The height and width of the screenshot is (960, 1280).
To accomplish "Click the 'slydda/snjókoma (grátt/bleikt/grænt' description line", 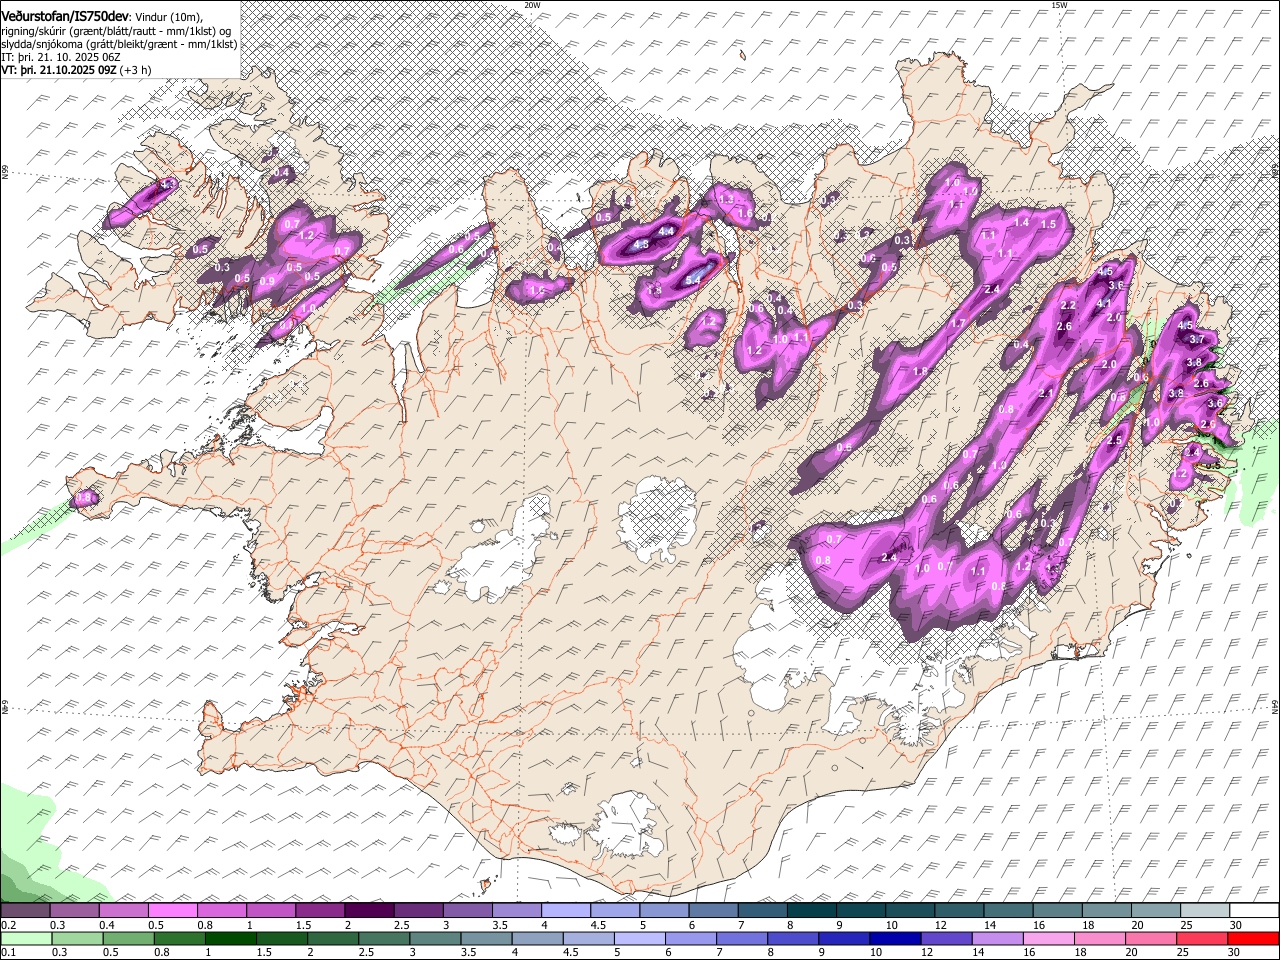I will pos(119,44).
